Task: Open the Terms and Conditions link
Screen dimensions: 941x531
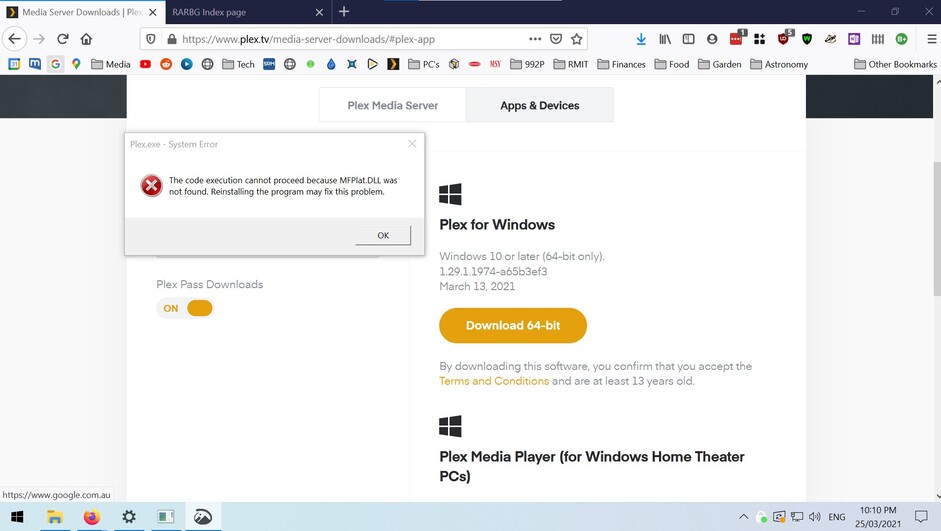Action: coord(494,381)
